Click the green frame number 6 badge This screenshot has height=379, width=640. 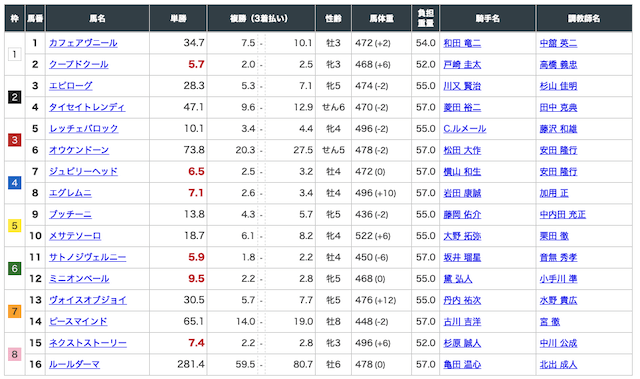[15, 268]
